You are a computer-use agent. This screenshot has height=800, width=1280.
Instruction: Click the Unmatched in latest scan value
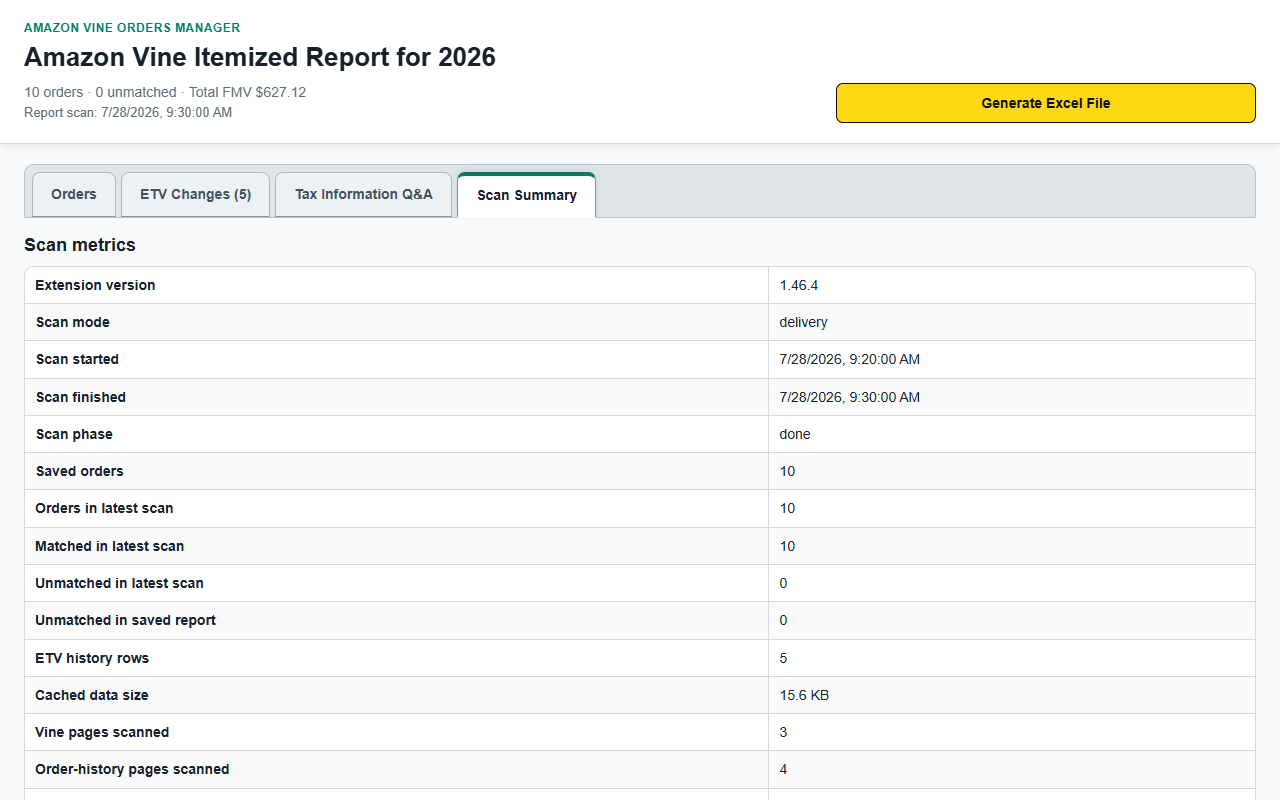pyautogui.click(x=784, y=583)
